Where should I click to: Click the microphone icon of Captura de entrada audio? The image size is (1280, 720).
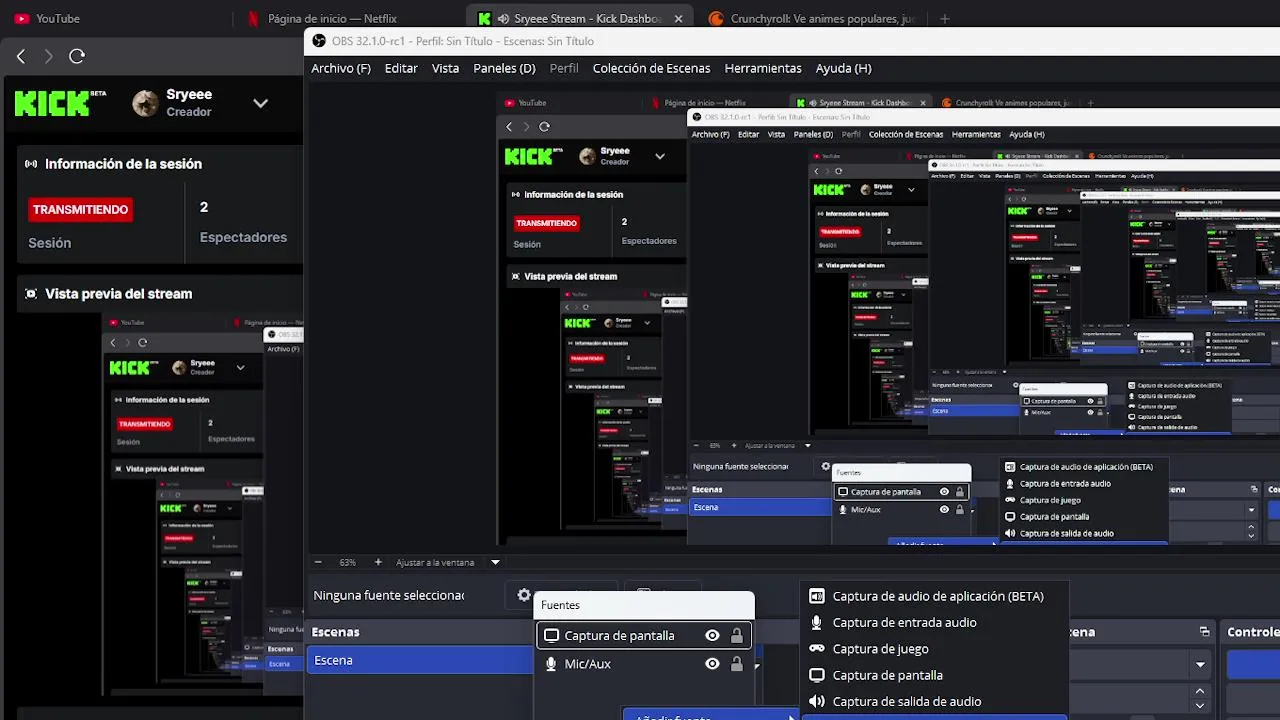point(817,622)
